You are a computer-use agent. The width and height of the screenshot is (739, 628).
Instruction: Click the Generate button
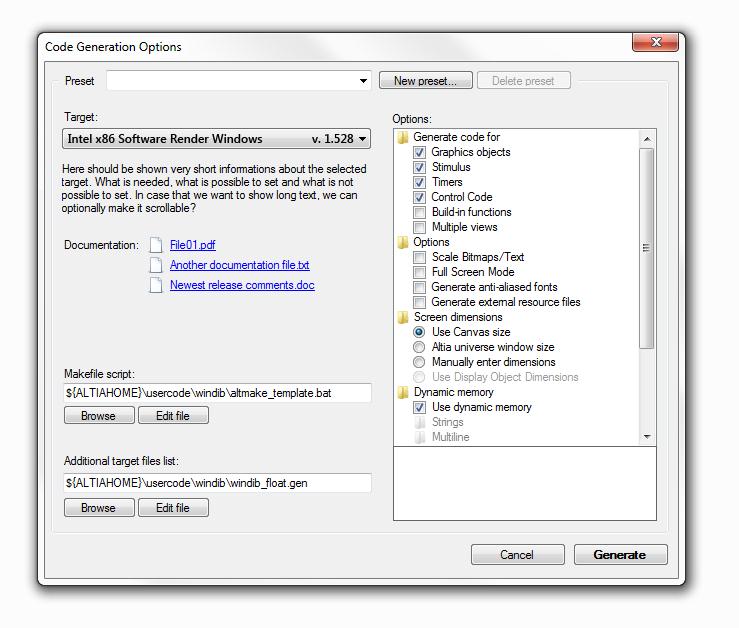(620, 555)
